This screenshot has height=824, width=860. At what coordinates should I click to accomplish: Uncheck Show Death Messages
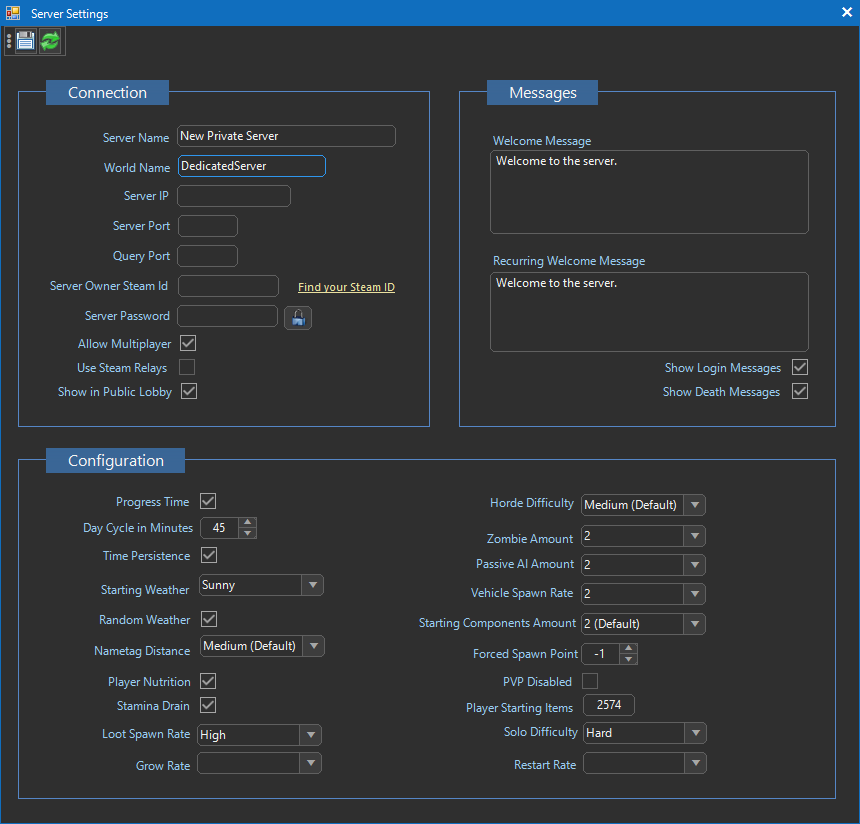pyautogui.click(x=800, y=391)
